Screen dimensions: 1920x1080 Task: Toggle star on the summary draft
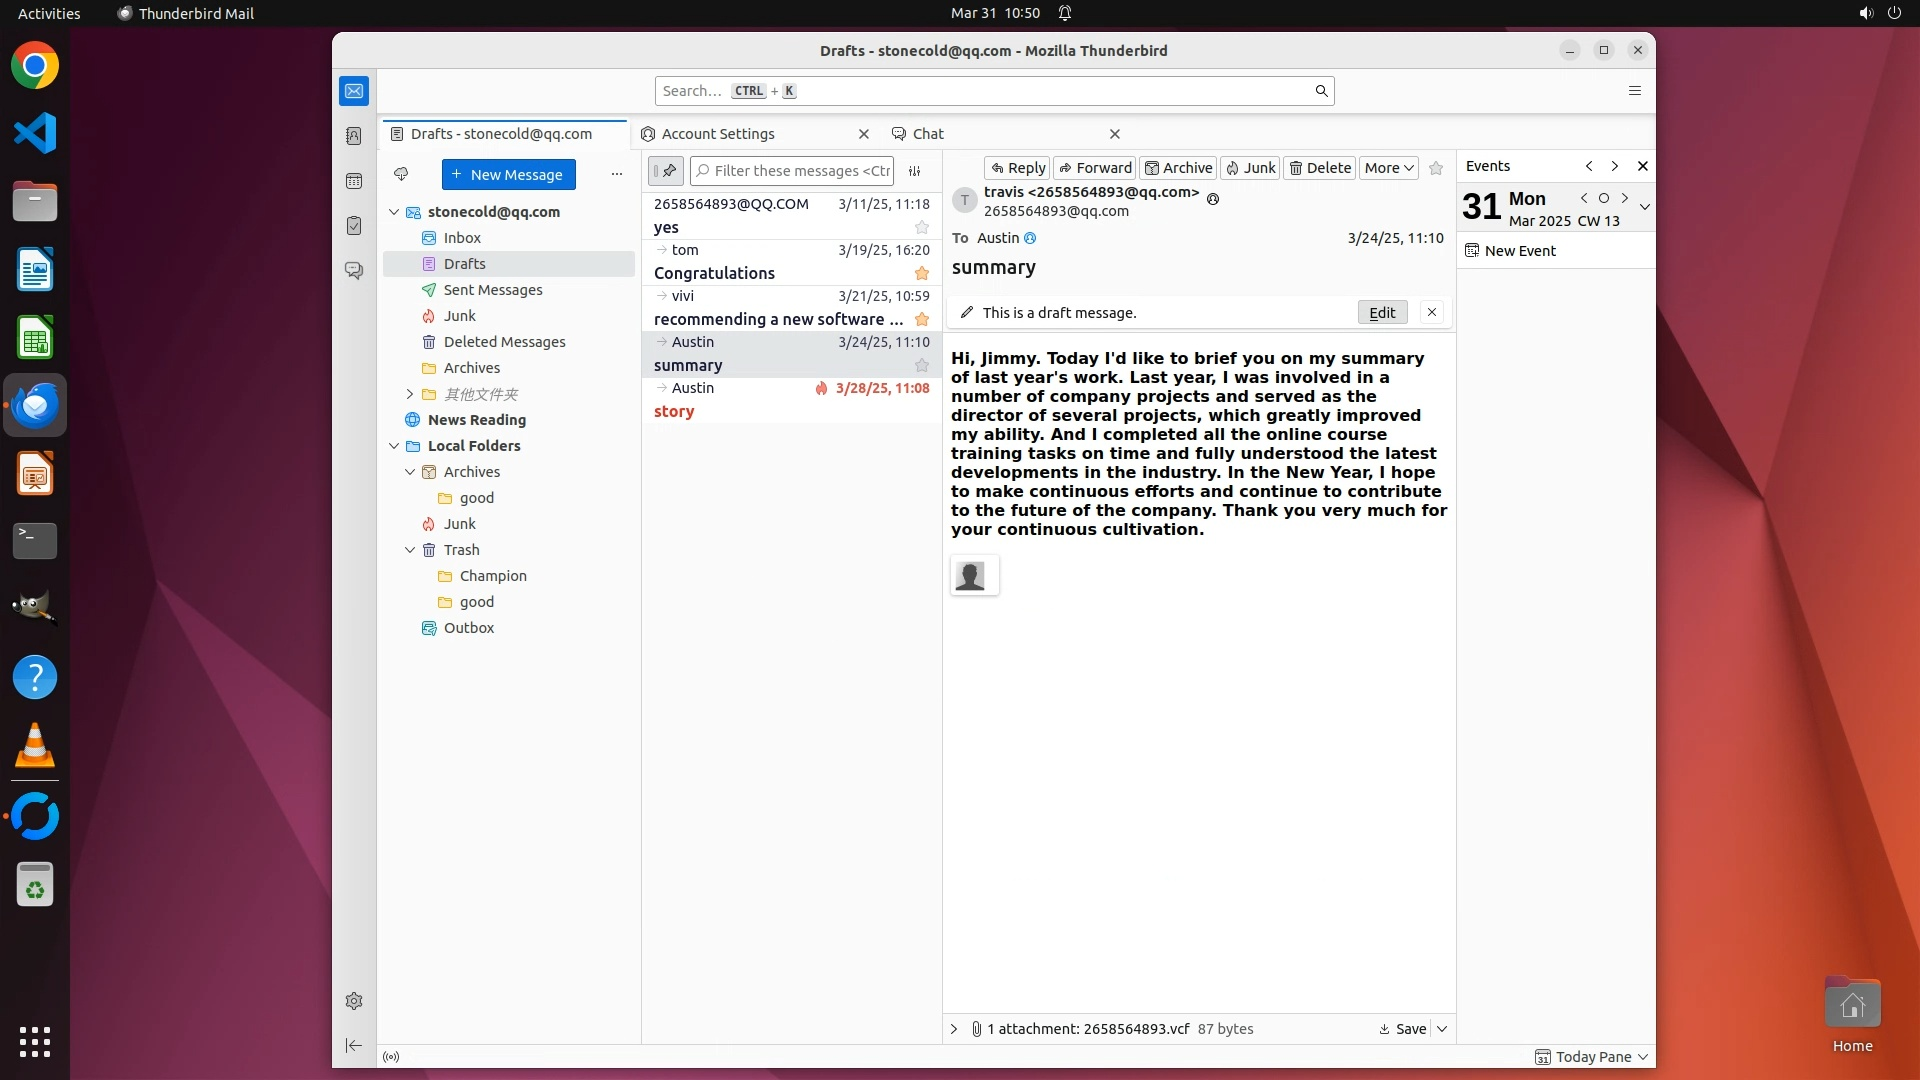tap(922, 366)
